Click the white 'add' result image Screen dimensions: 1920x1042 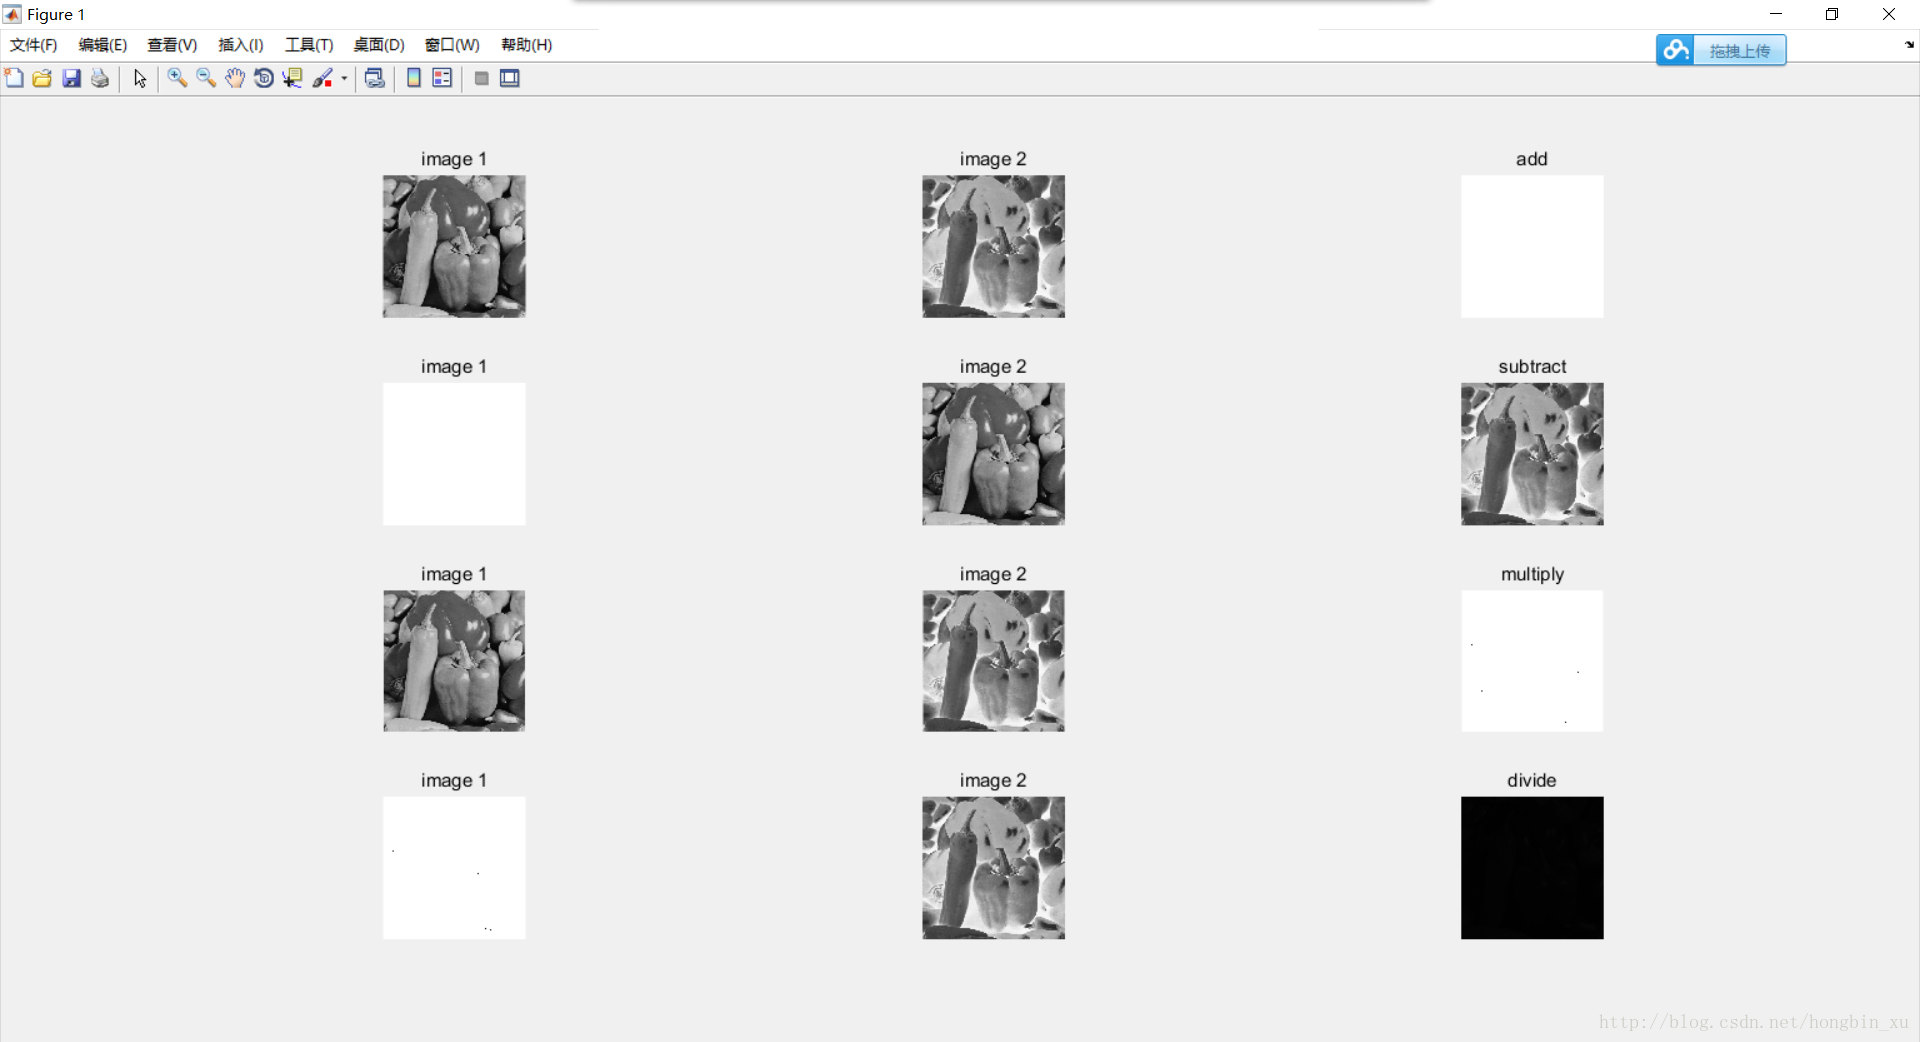[1532, 246]
